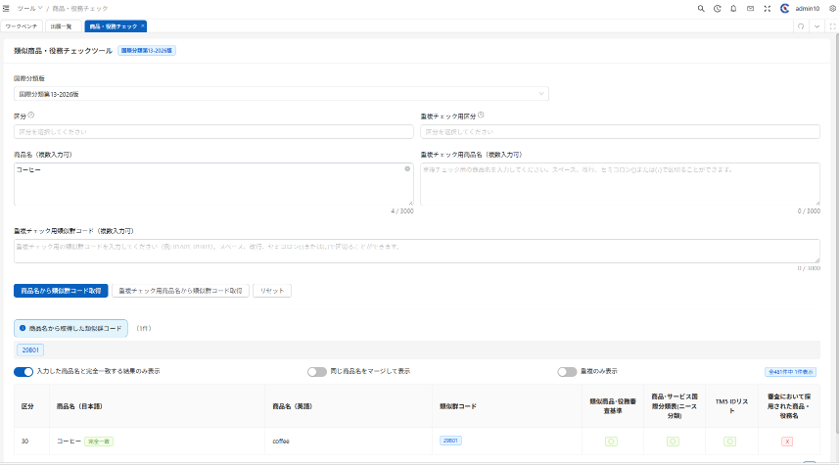
Task: Click help icon beside 区分 label
Action: (x=31, y=115)
